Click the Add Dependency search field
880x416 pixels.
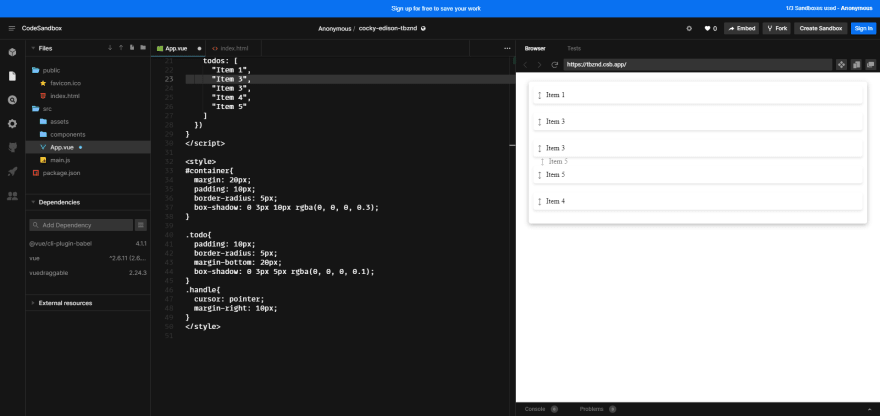tap(81, 225)
